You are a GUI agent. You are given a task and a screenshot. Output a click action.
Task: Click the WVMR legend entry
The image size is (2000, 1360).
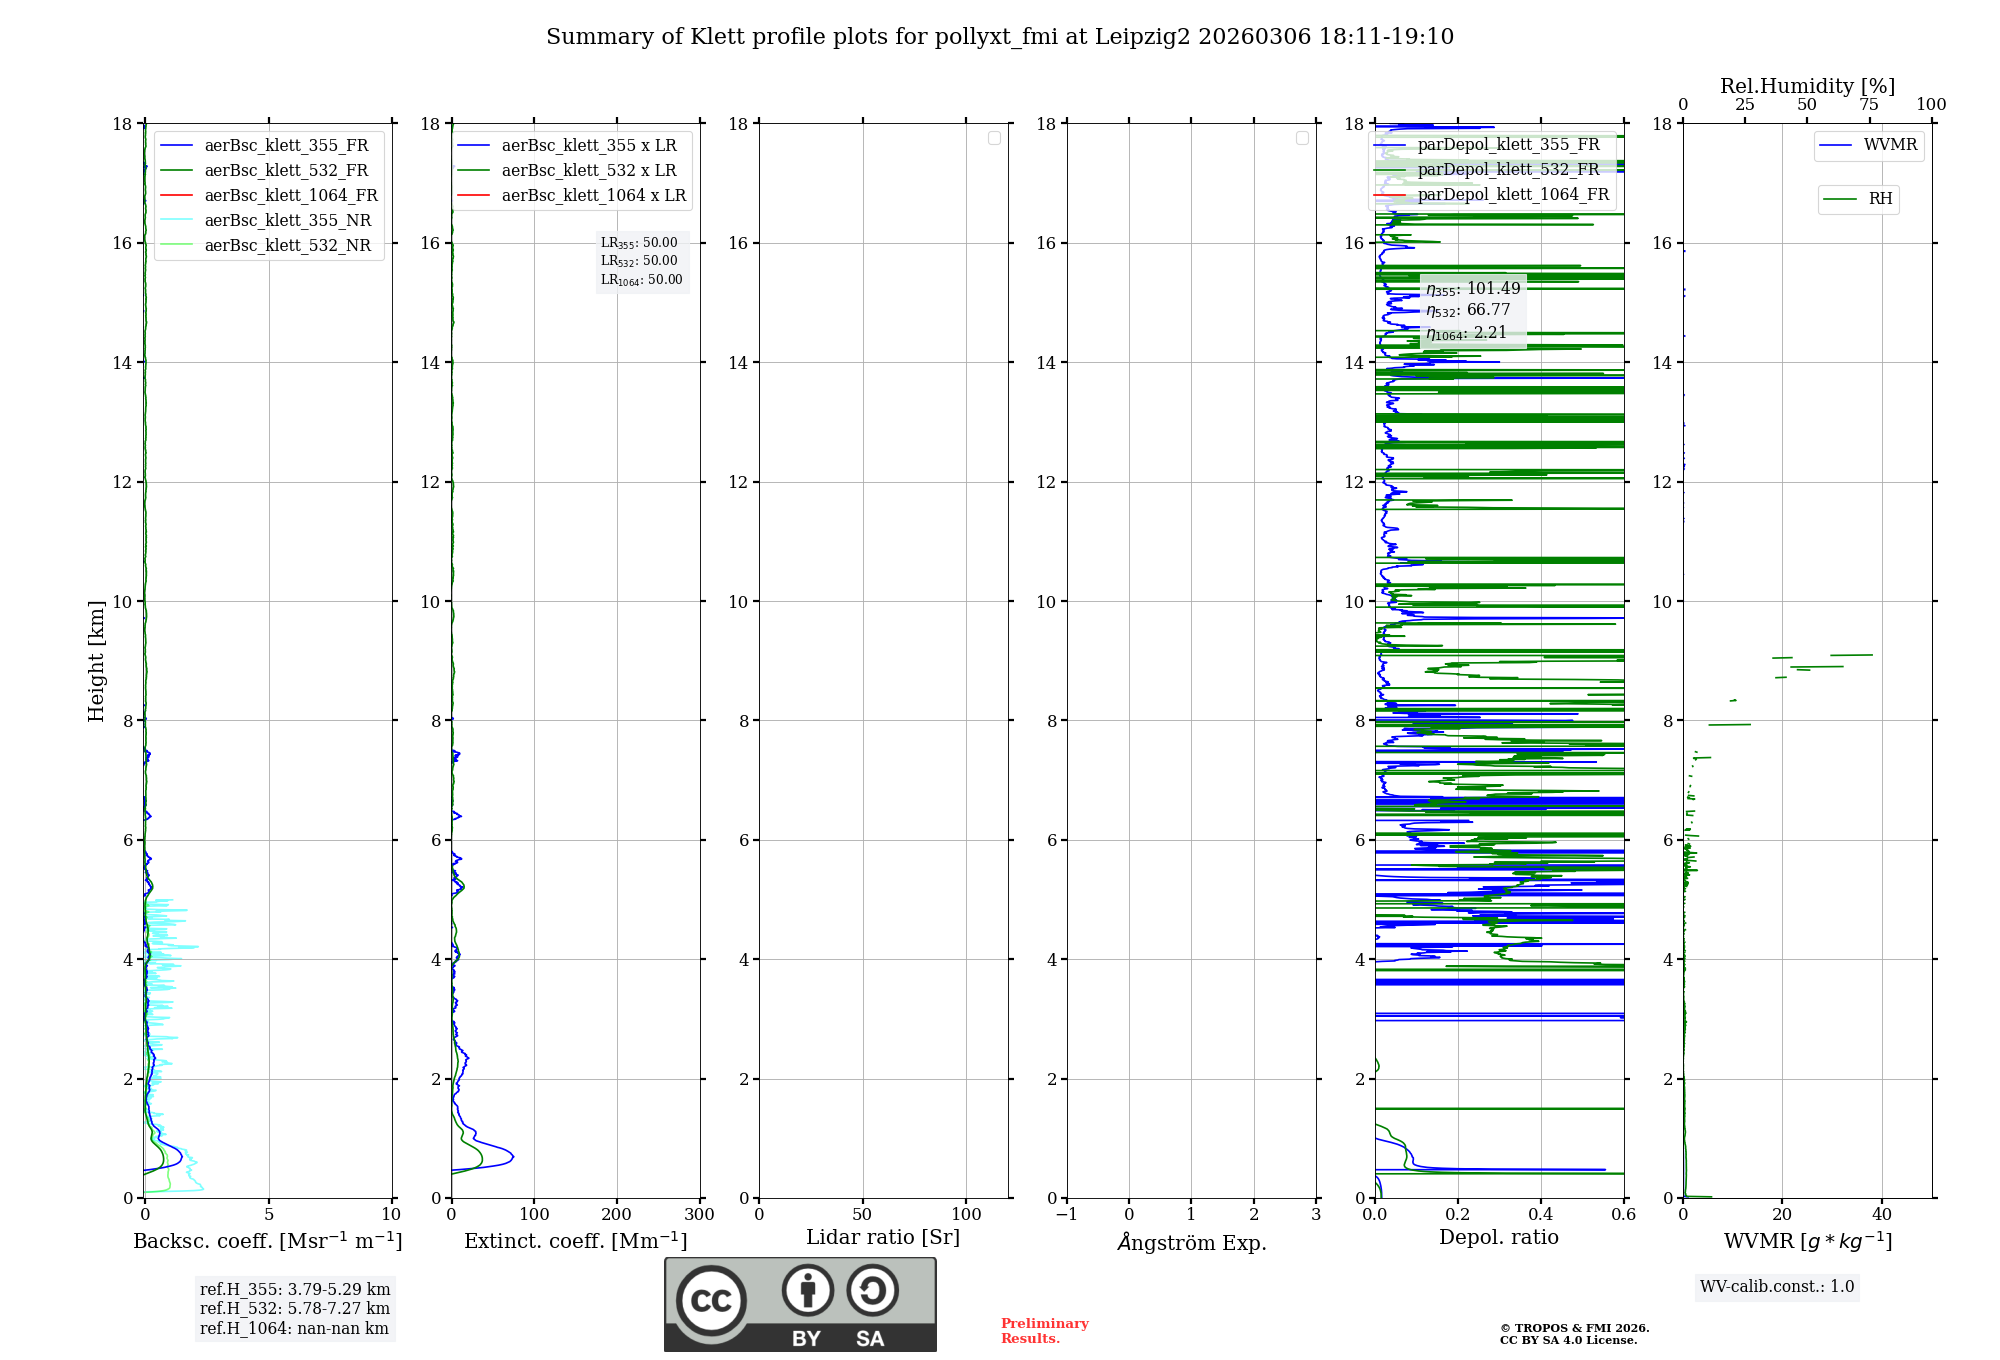click(x=1889, y=145)
